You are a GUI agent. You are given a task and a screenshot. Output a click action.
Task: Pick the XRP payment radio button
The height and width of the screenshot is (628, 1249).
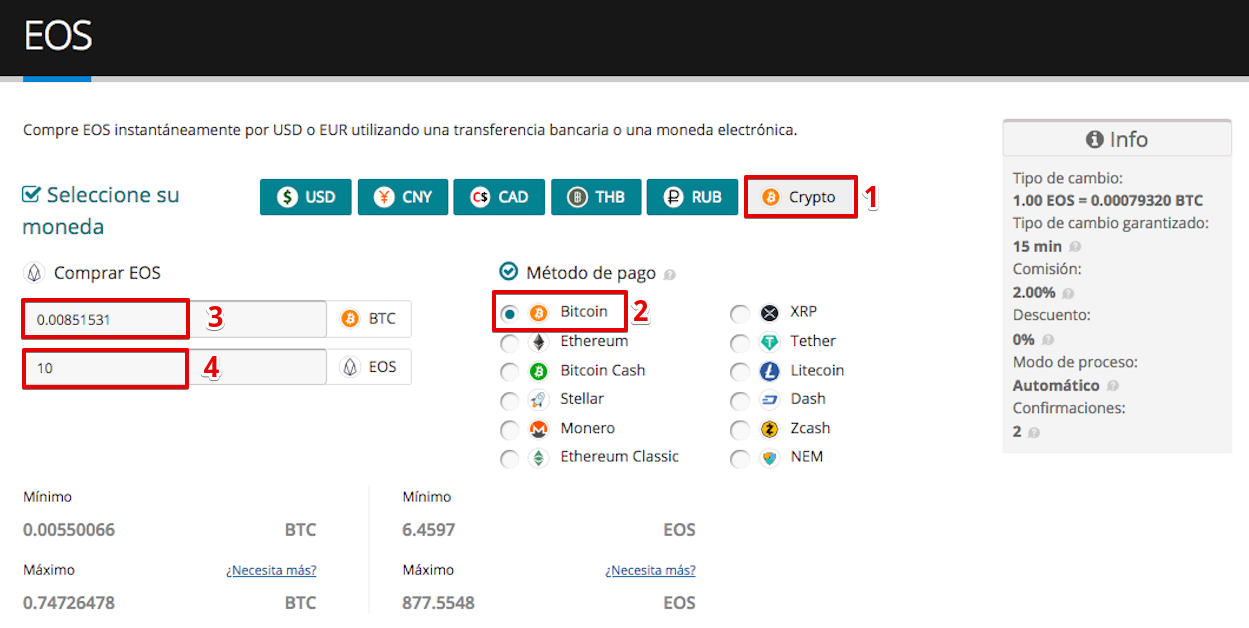click(740, 313)
